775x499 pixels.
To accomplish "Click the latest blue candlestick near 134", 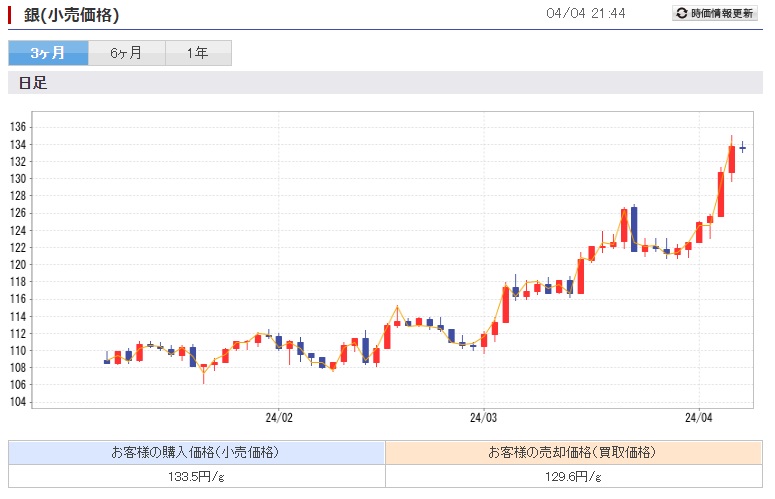I will [x=742, y=147].
